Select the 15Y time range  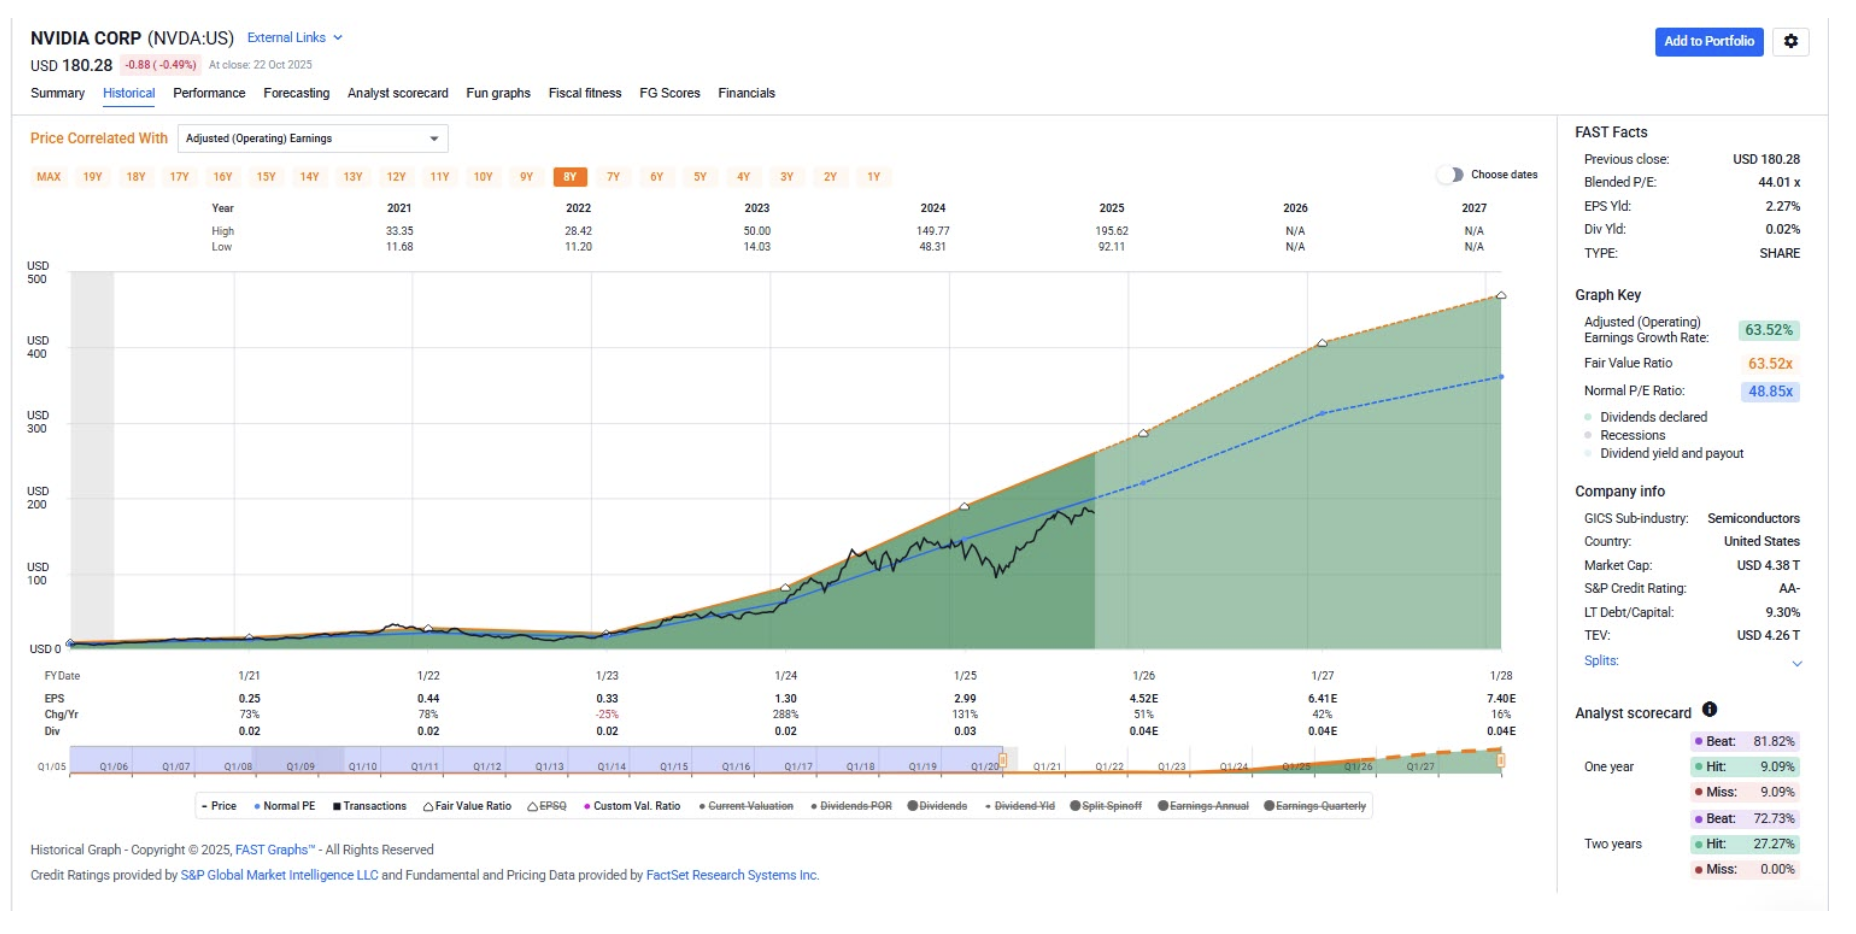(x=266, y=177)
